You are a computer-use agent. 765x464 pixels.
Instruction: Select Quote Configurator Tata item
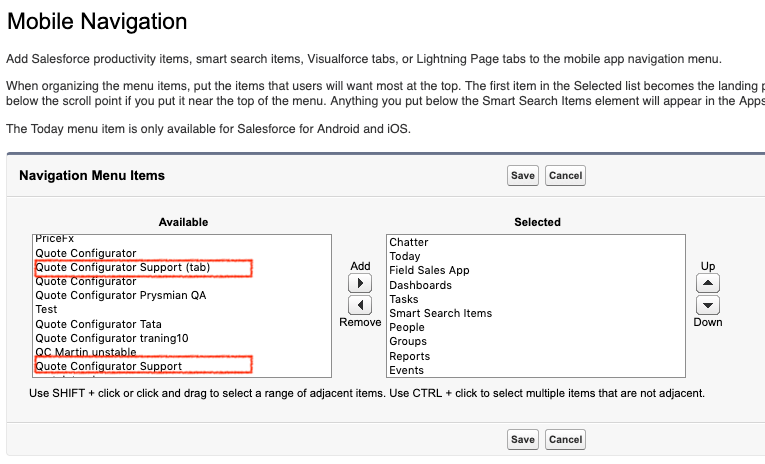(182, 324)
